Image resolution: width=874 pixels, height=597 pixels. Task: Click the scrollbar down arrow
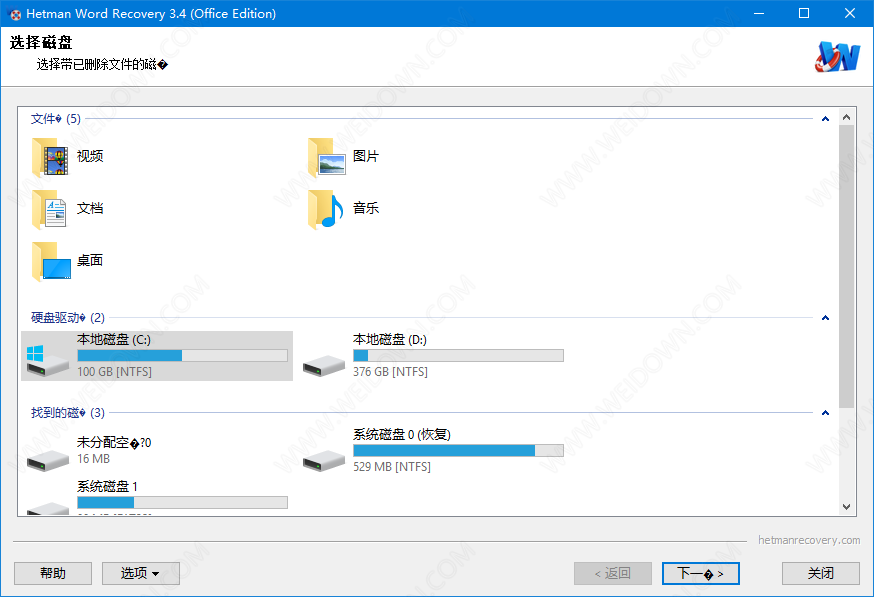click(847, 507)
